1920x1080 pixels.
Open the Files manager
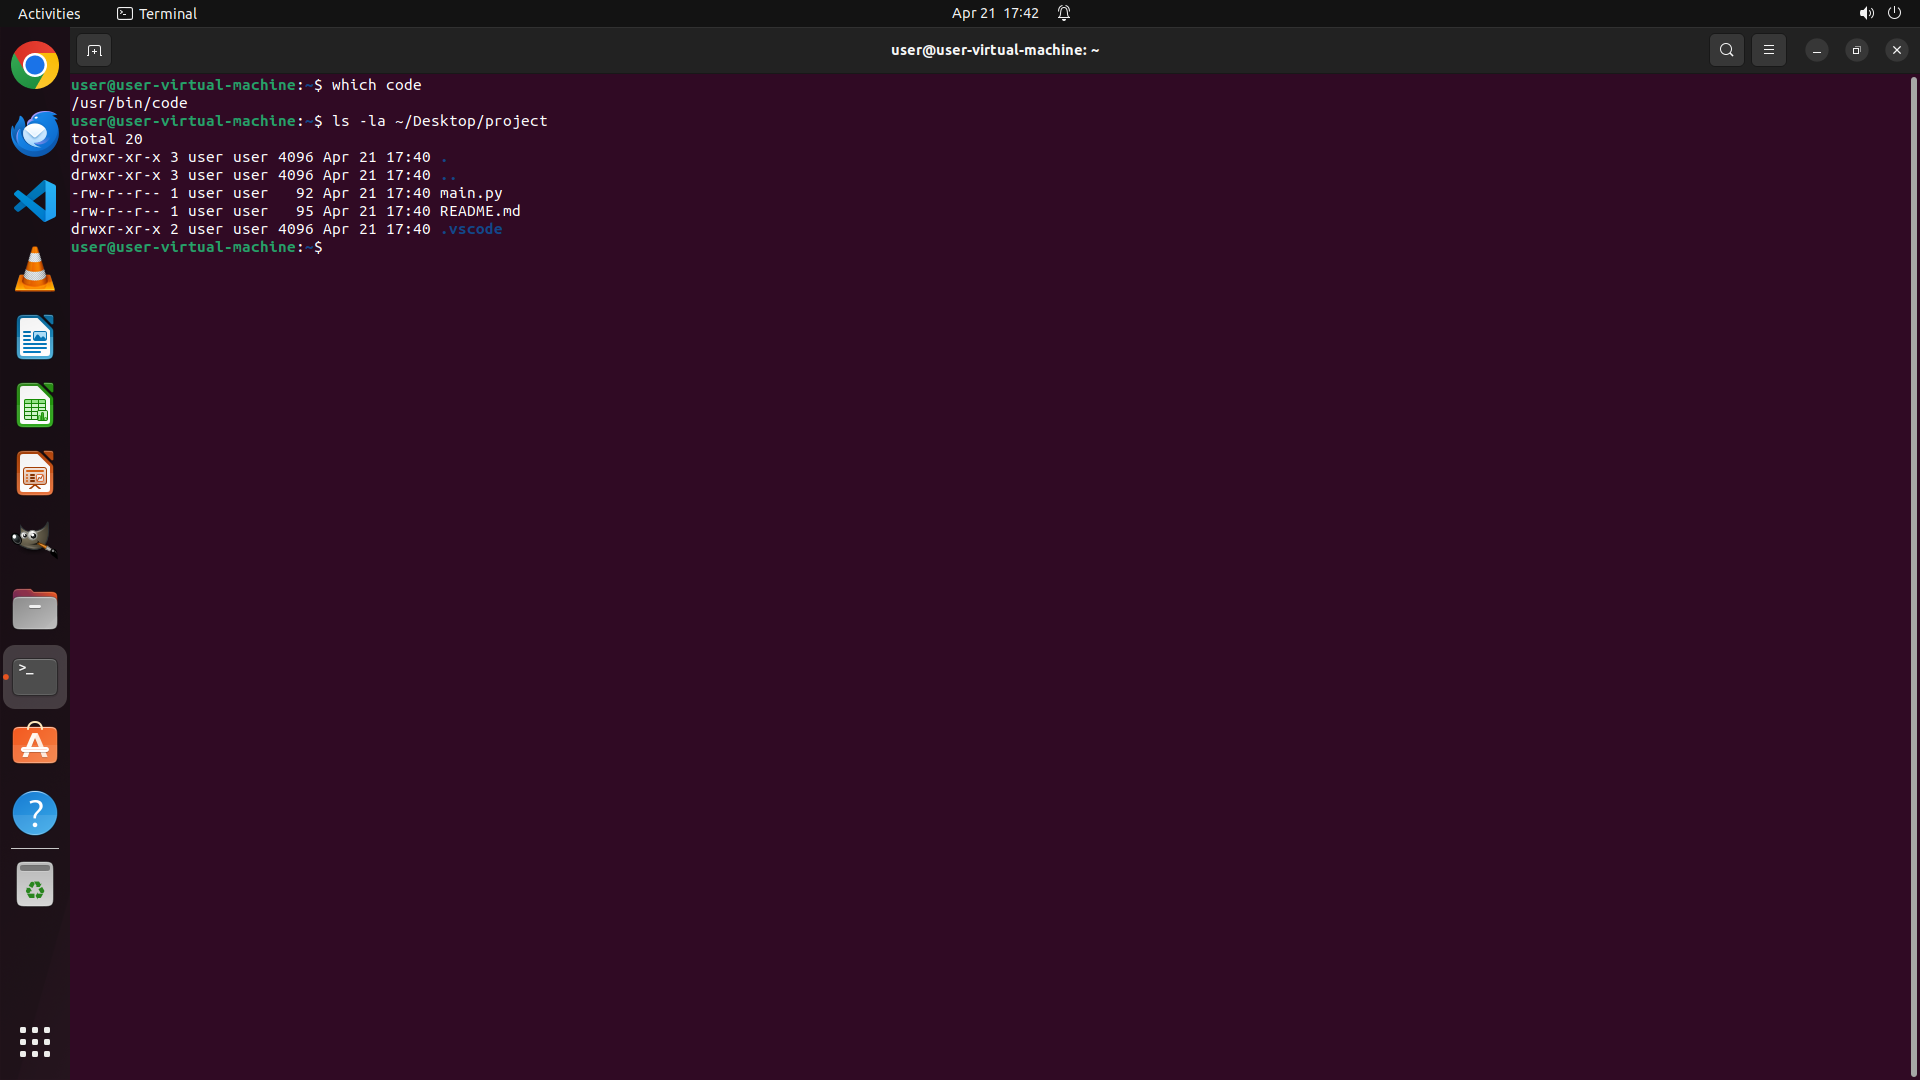pos(35,609)
